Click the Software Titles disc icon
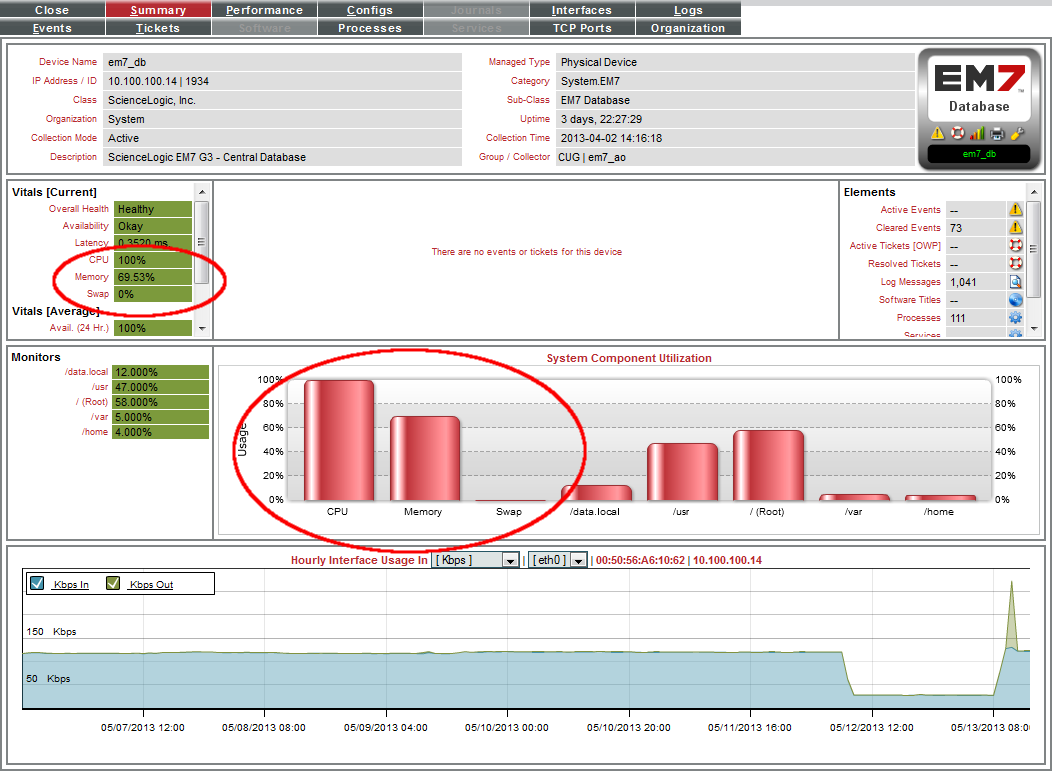Viewport: 1052px width, 771px height. point(1016,300)
